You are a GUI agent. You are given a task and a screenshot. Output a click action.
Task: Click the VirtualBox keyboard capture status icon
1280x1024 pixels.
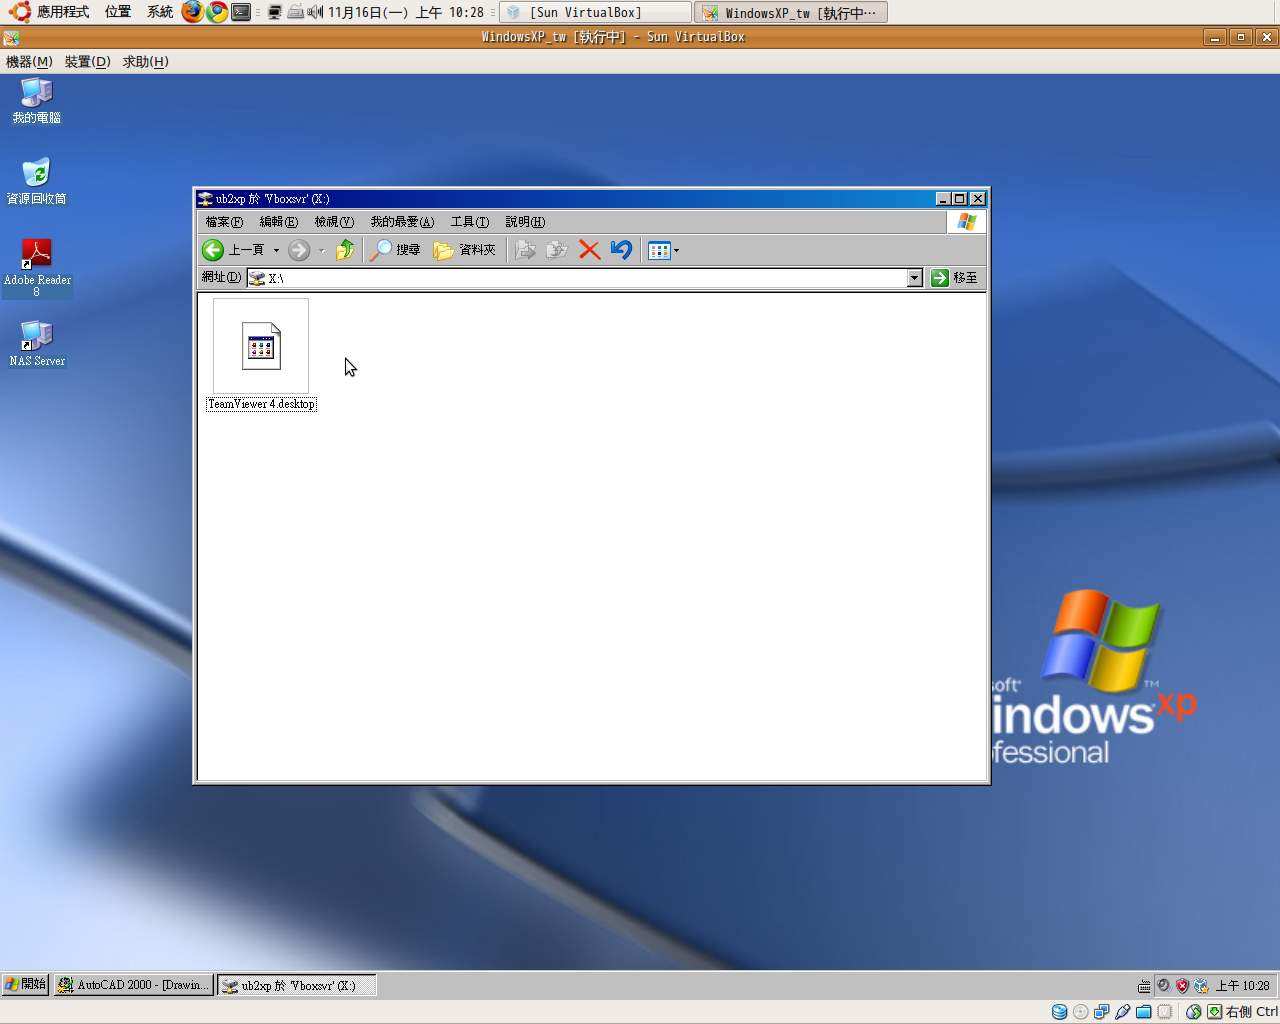[x=1214, y=1012]
